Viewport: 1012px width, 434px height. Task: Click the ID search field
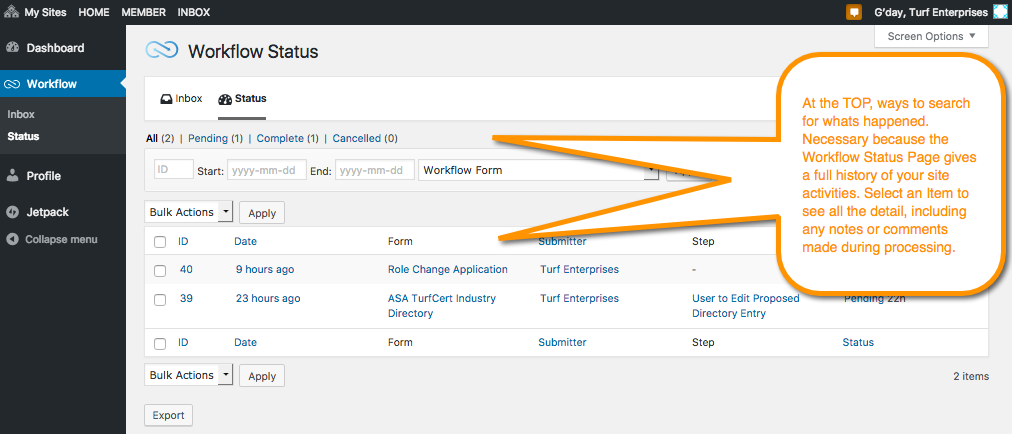tap(174, 169)
